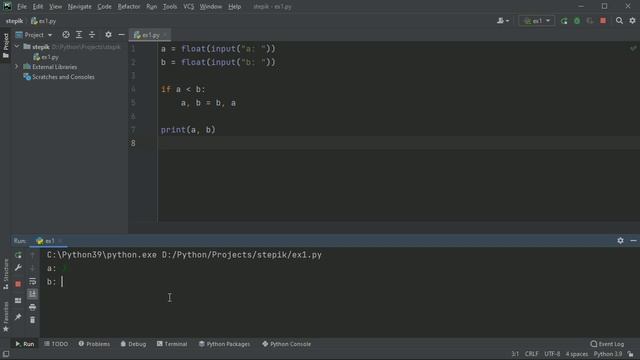Open the Run menu
Screen dimensions: 640x360
click(151, 7)
